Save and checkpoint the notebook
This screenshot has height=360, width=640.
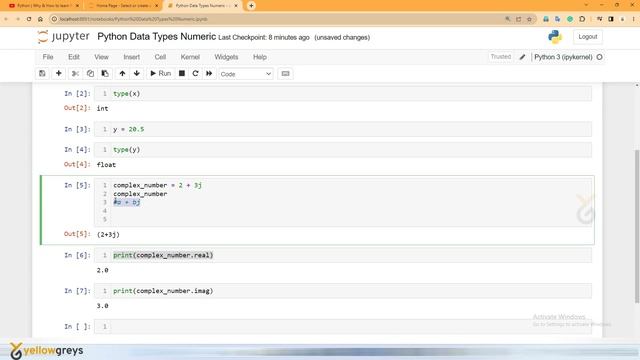42,73
